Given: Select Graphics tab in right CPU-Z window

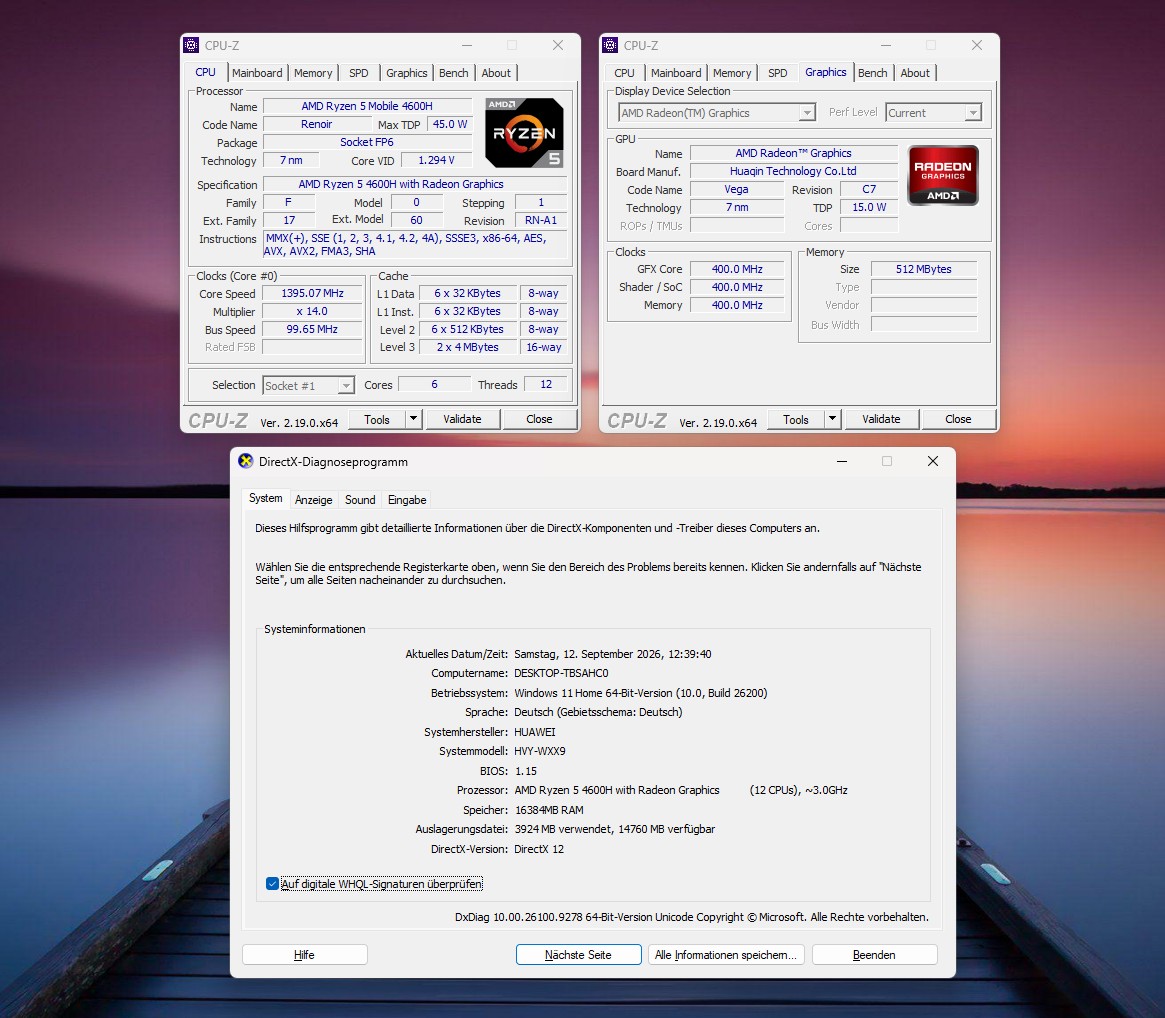Looking at the screenshot, I should click(825, 72).
